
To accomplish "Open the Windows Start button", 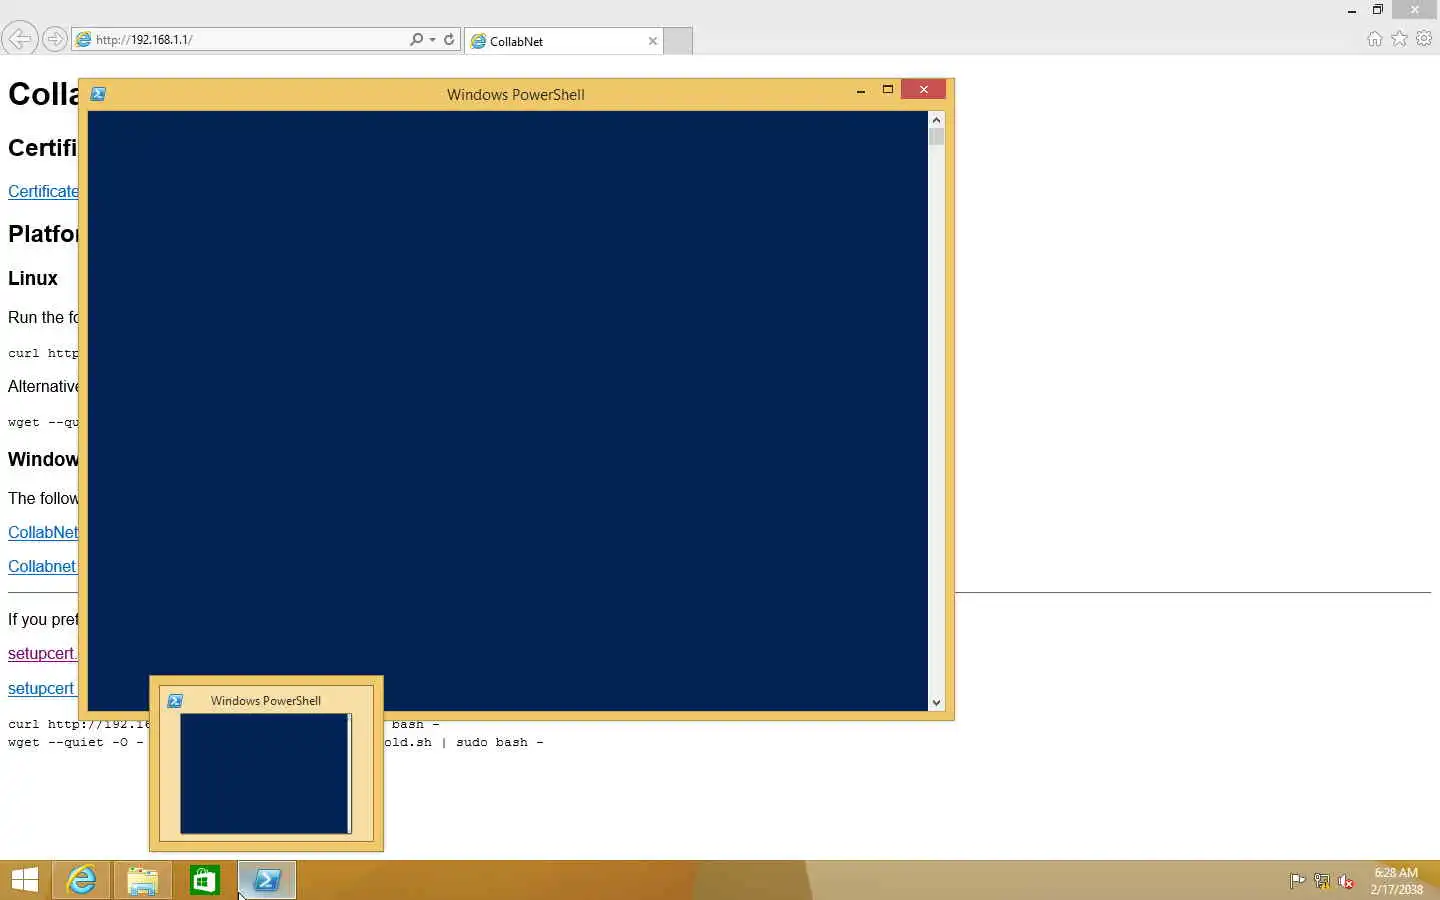I will pos(25,880).
